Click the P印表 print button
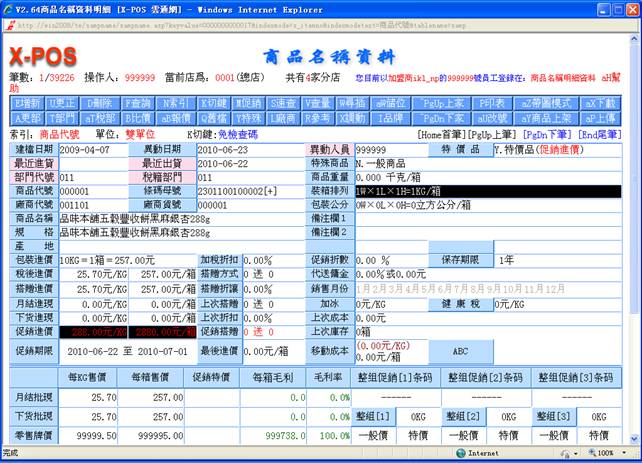This screenshot has width=642, height=463. (493, 103)
